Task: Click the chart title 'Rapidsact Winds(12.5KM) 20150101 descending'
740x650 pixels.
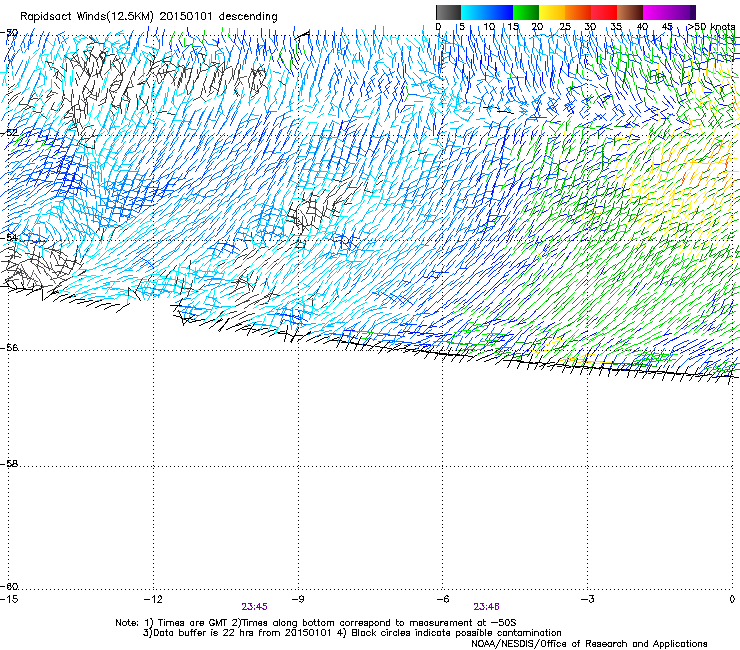Action: pos(149,16)
